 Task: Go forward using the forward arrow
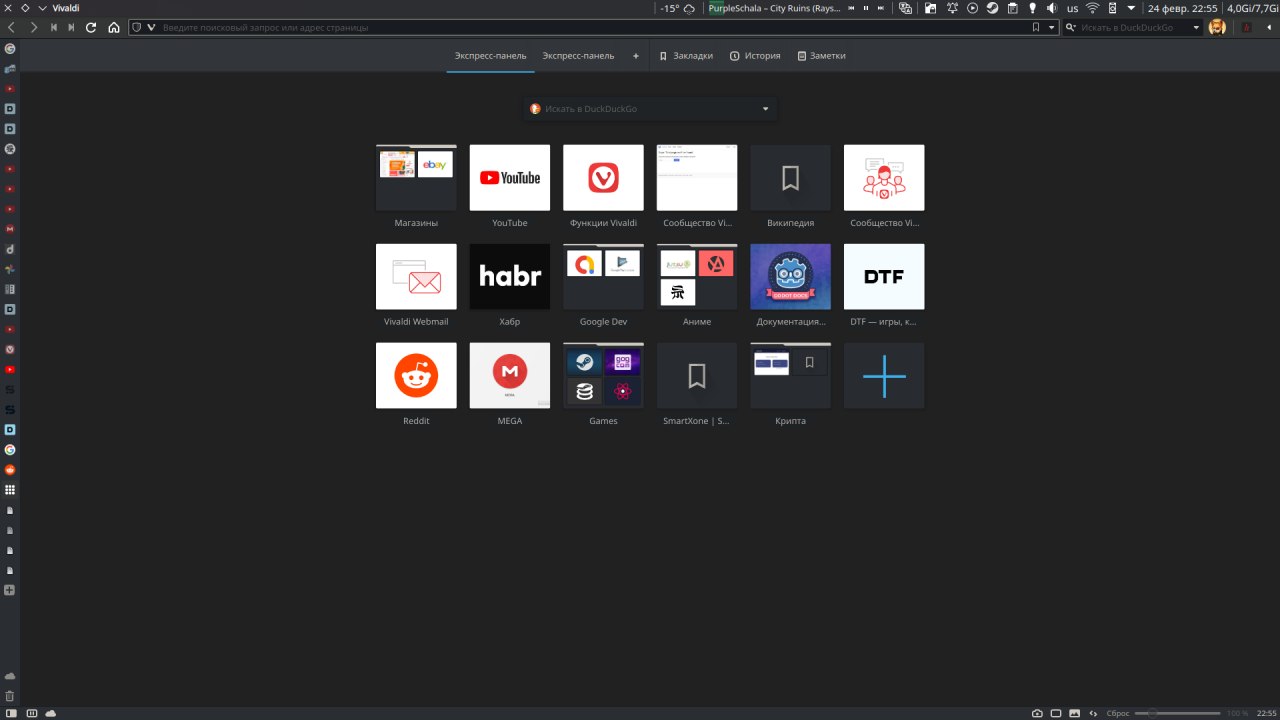tap(33, 27)
